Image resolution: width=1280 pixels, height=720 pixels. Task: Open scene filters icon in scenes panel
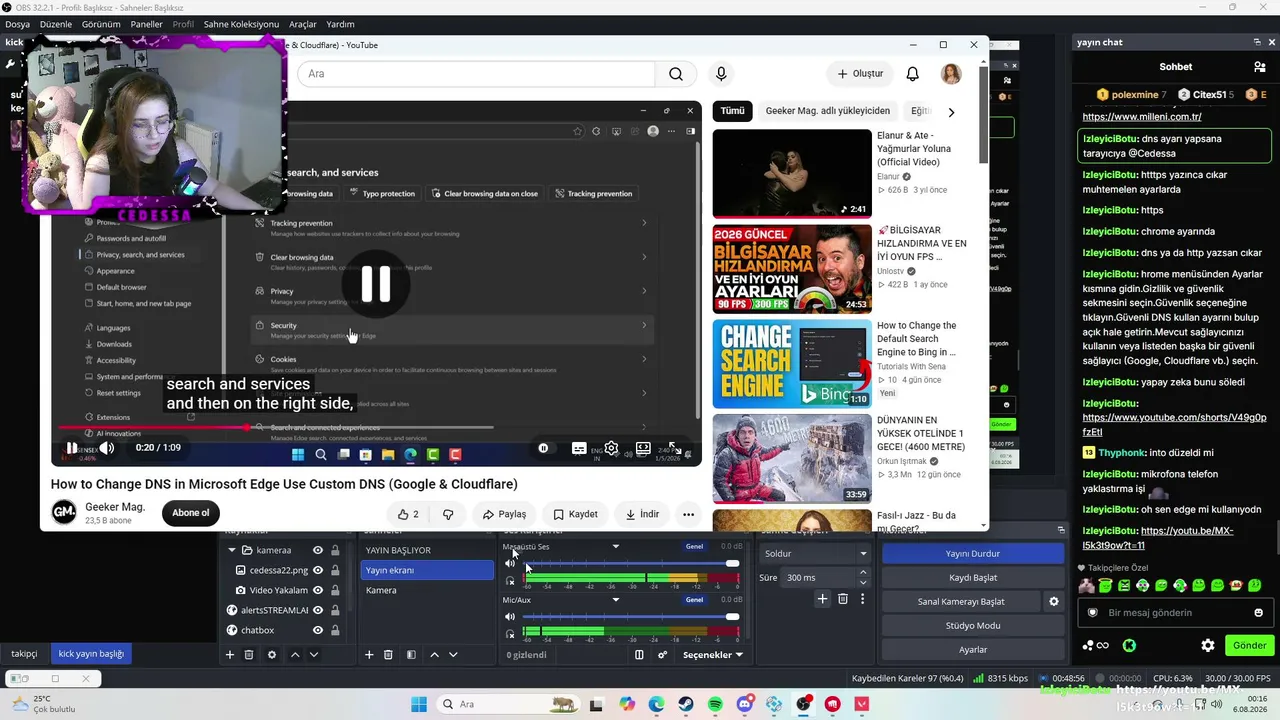(x=411, y=655)
